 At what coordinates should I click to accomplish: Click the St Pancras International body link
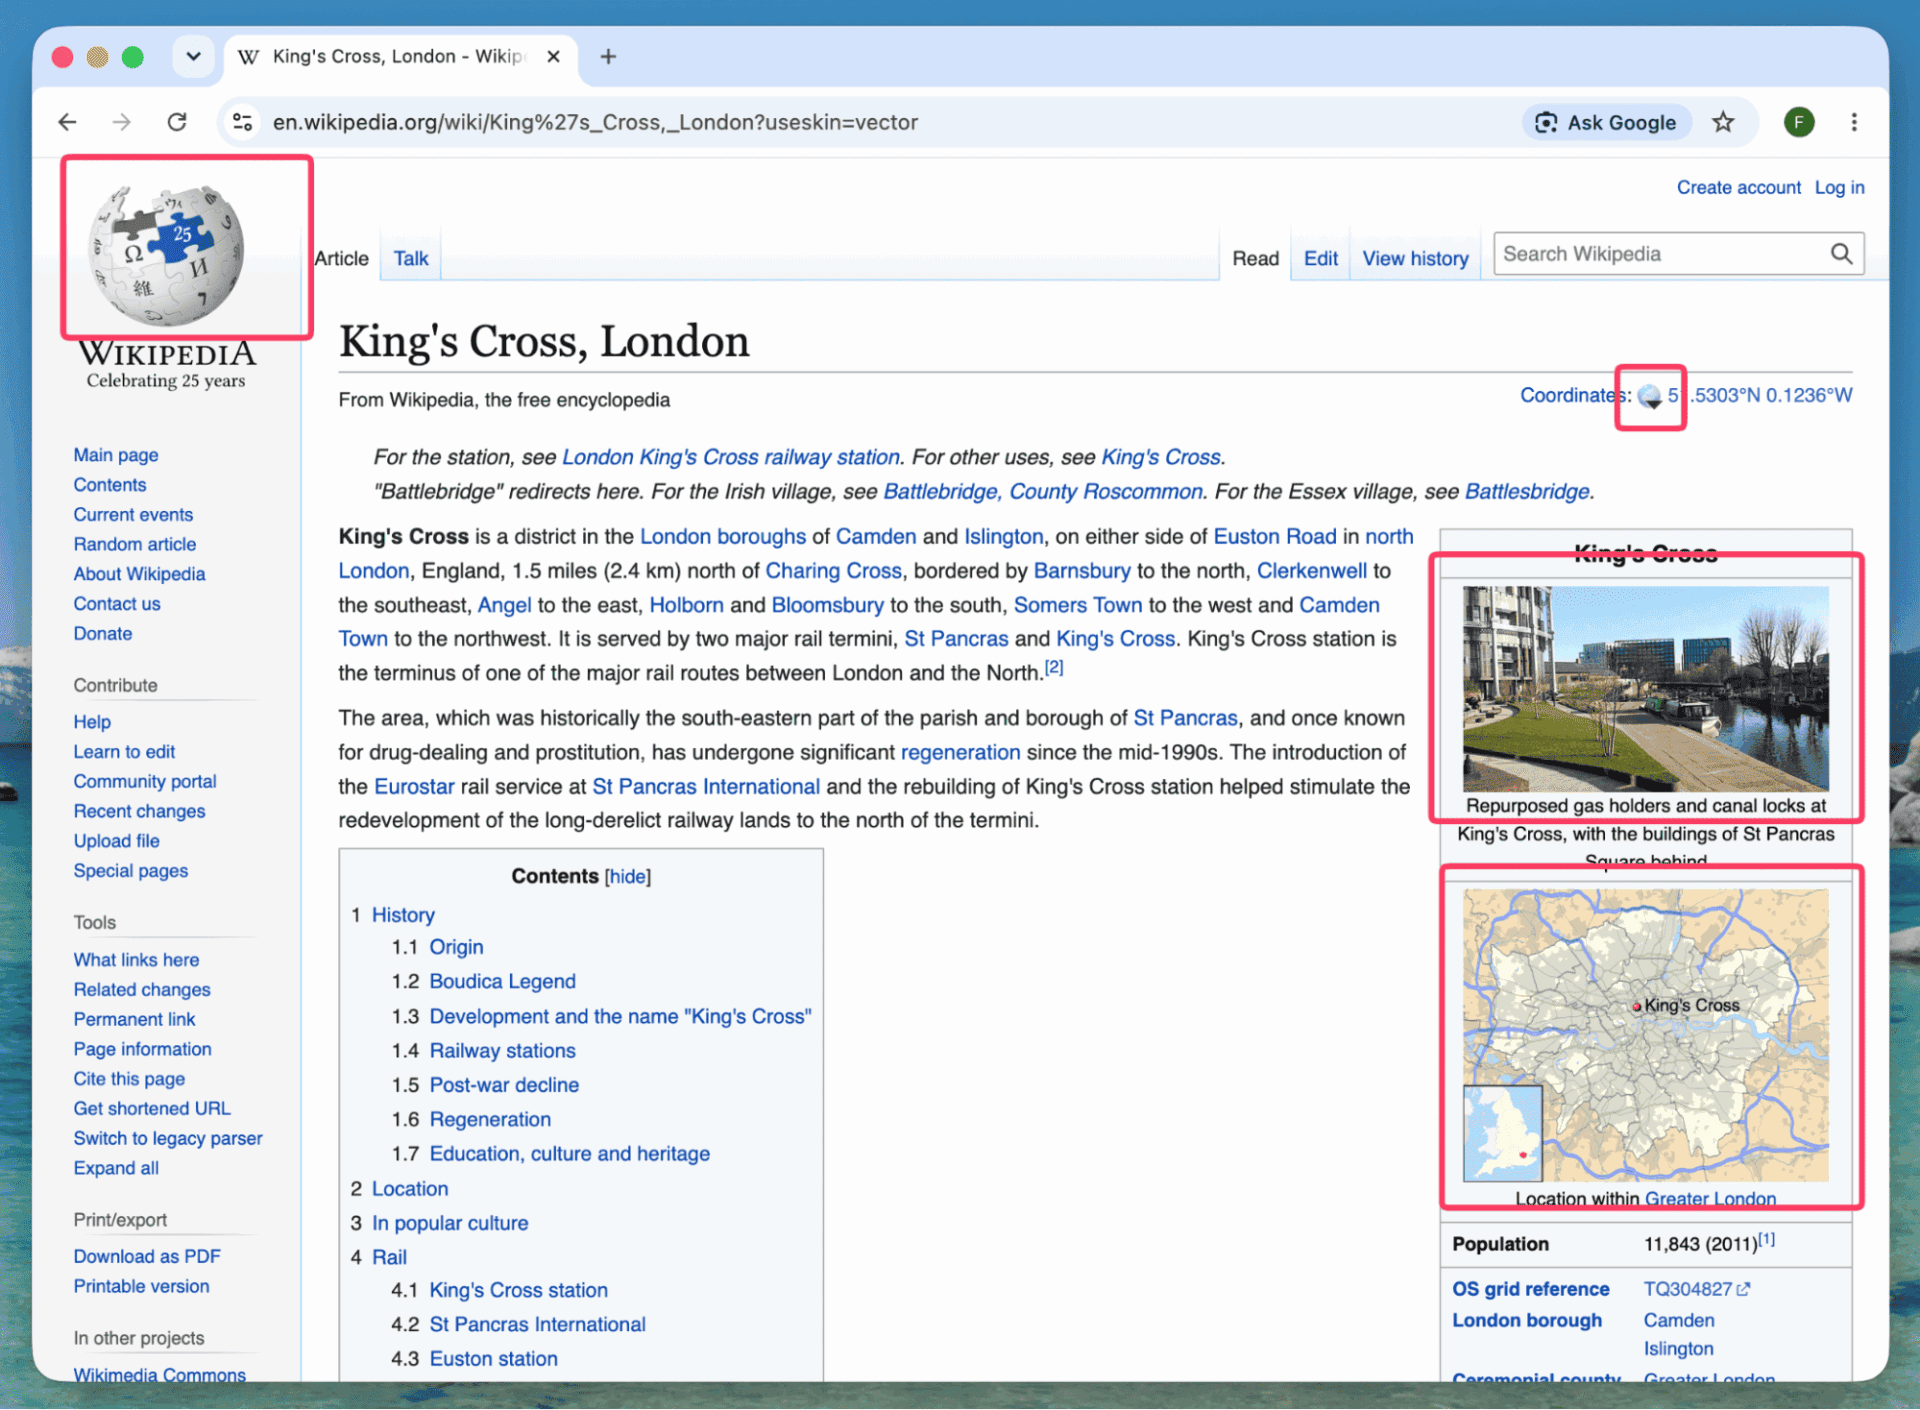pyautogui.click(x=705, y=787)
